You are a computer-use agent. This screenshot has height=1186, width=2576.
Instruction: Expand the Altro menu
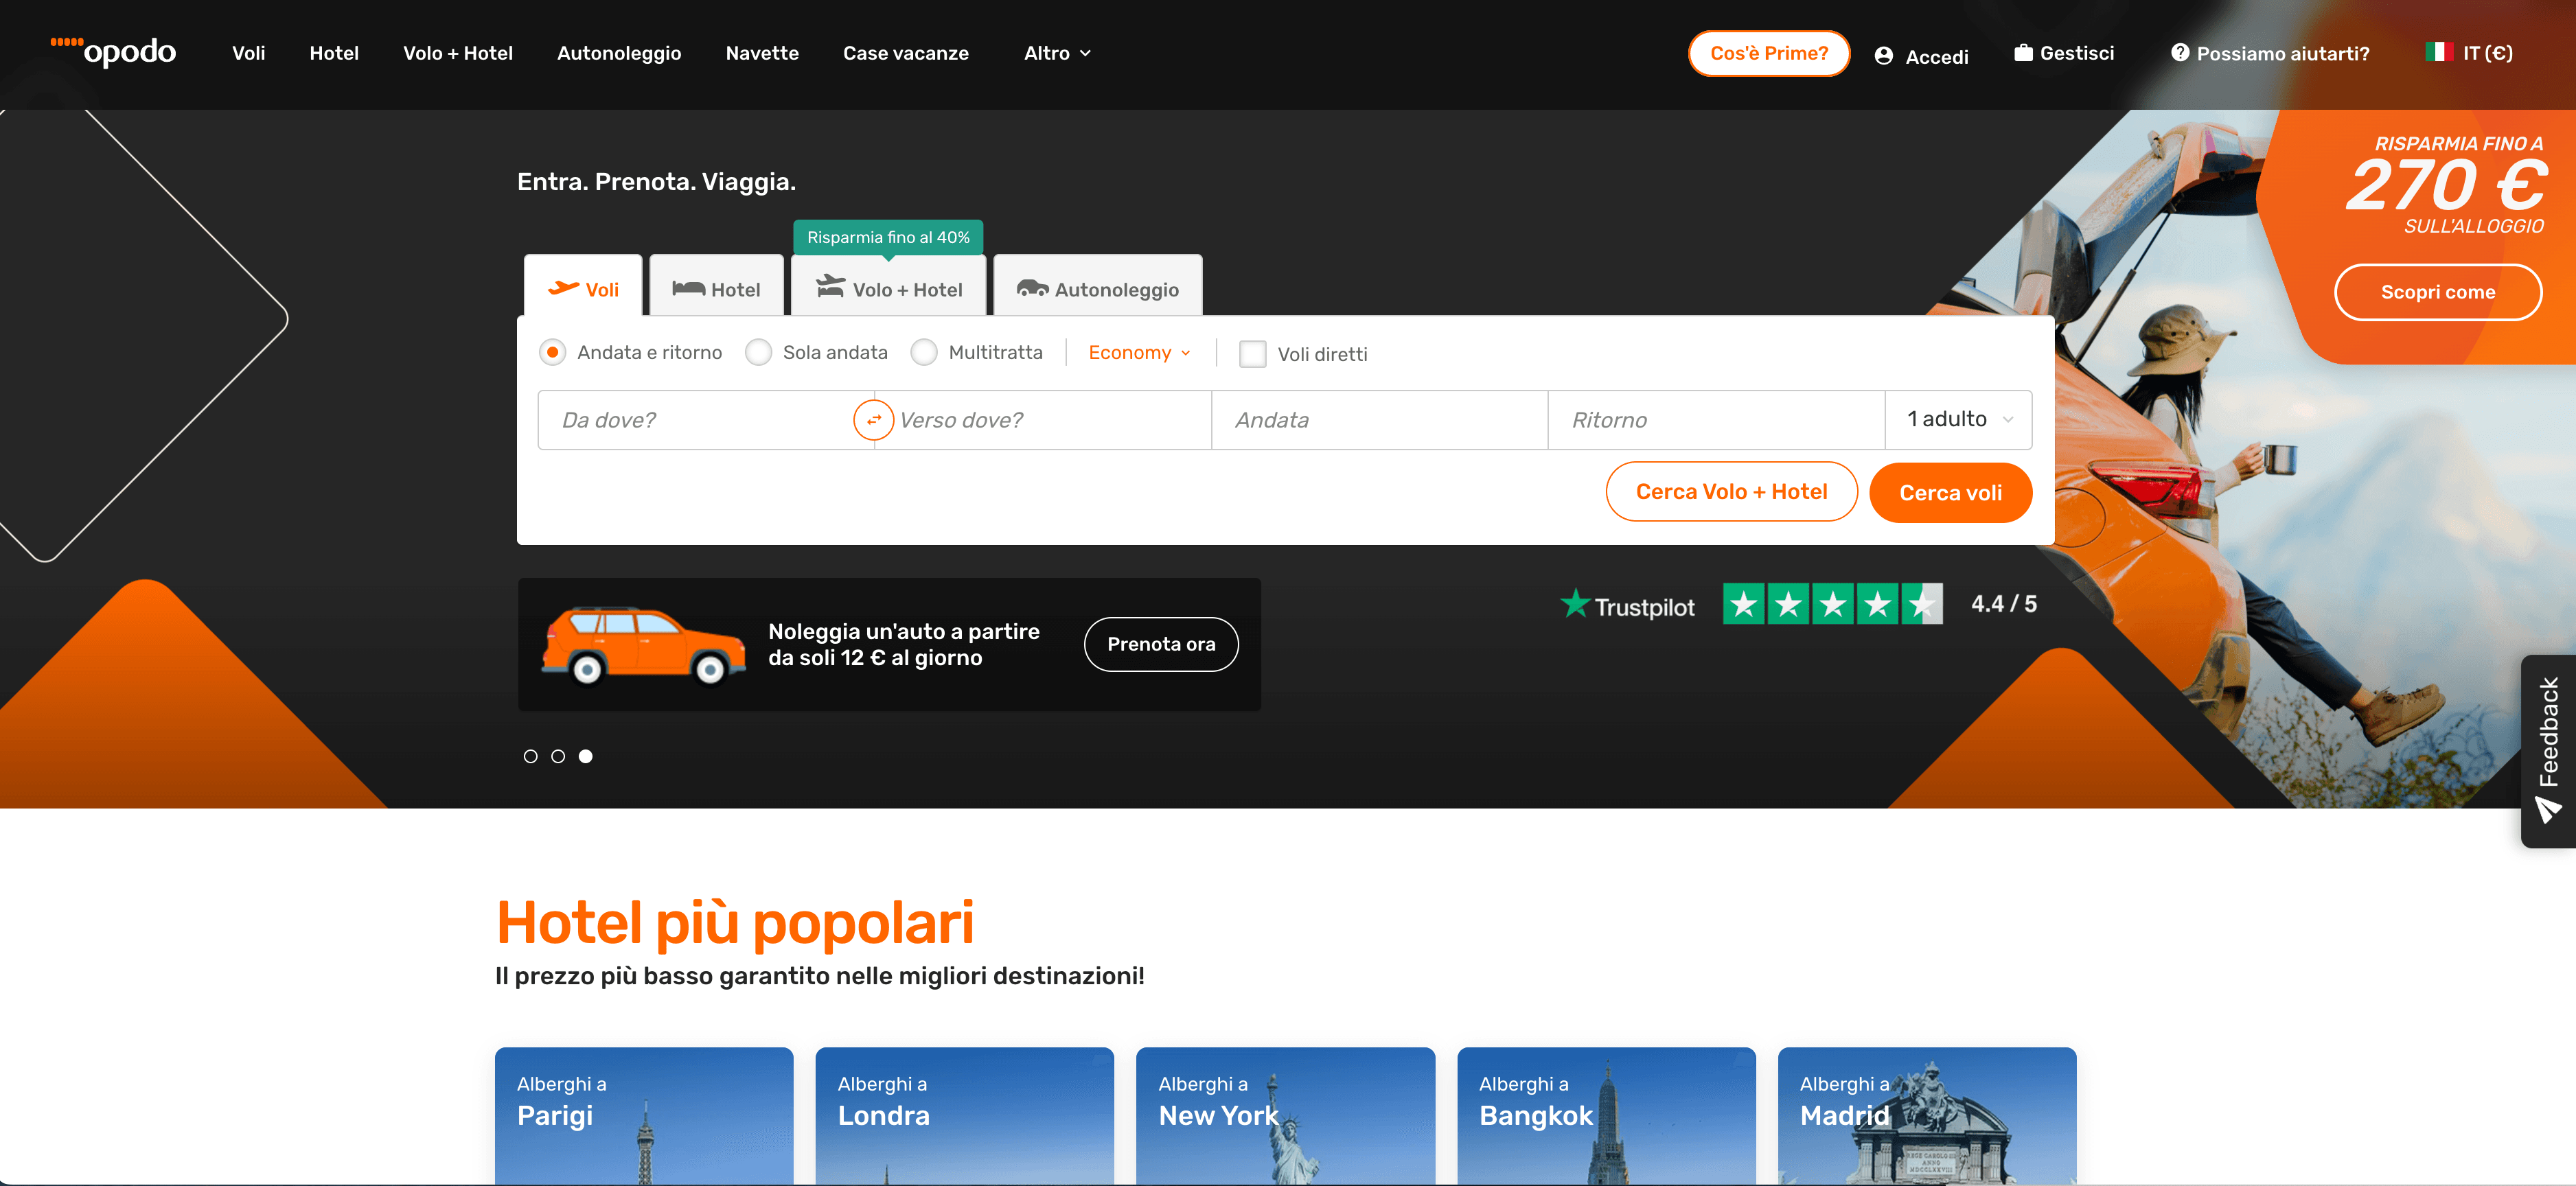coord(1057,53)
